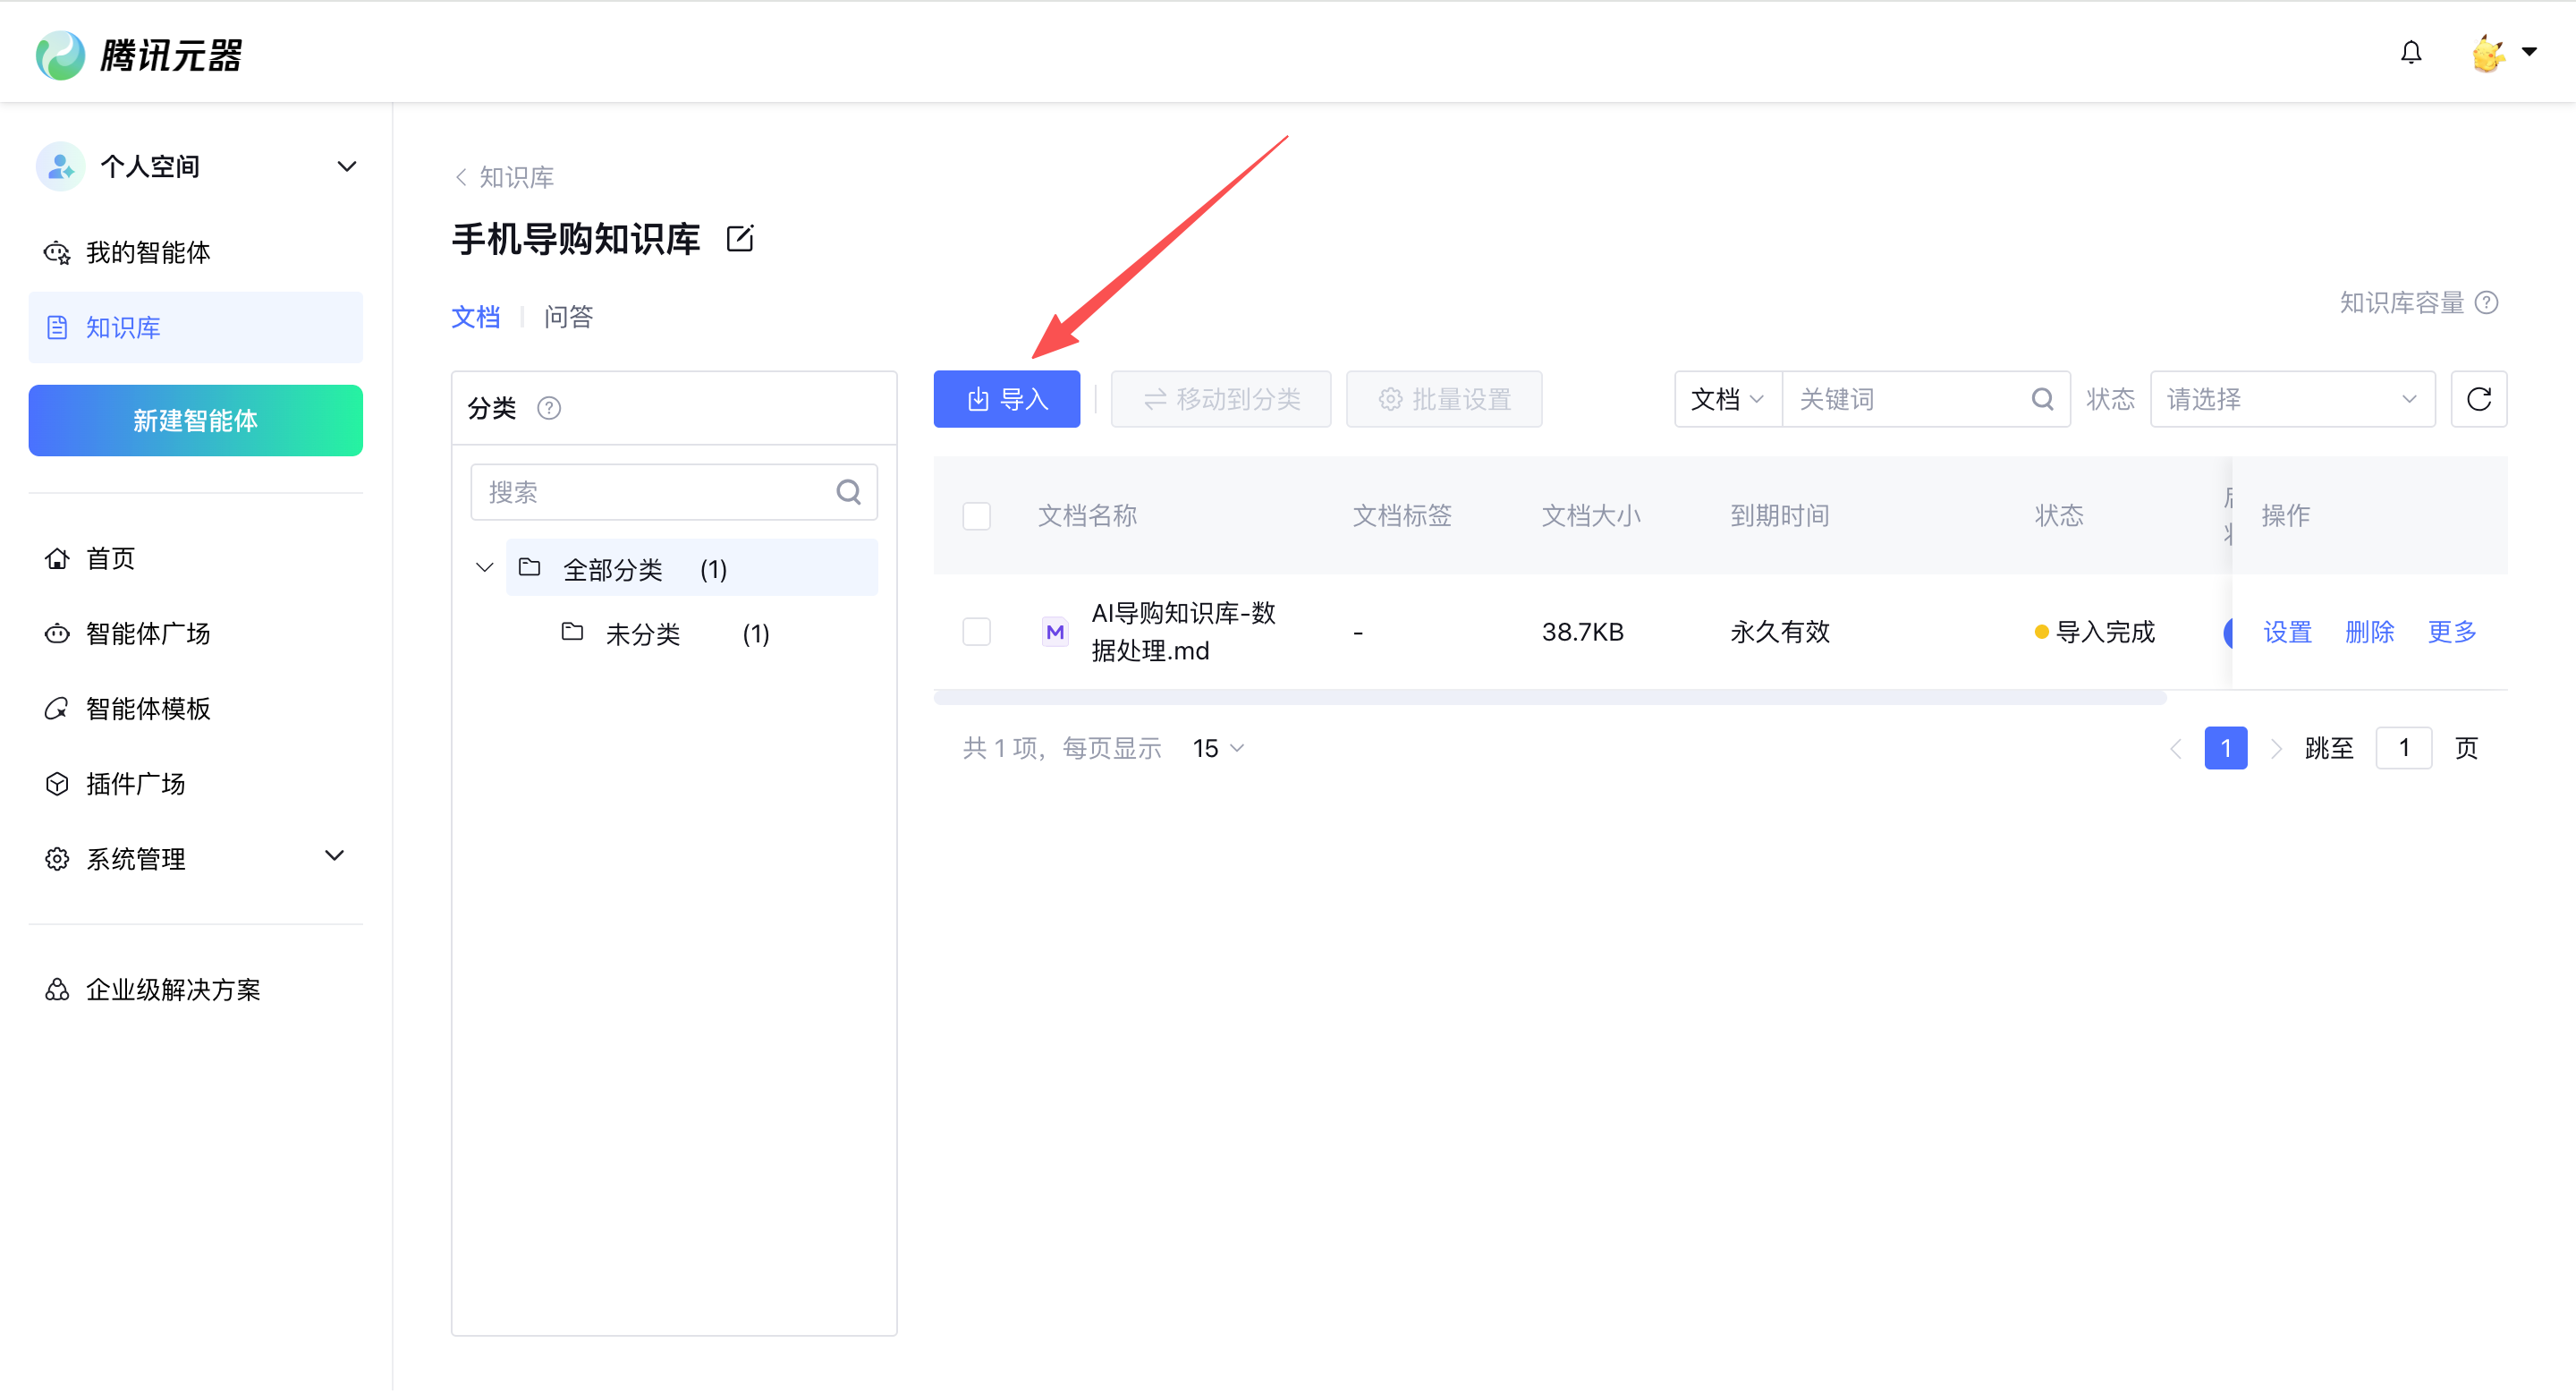Go to 插件广场 in sidebar

point(135,784)
